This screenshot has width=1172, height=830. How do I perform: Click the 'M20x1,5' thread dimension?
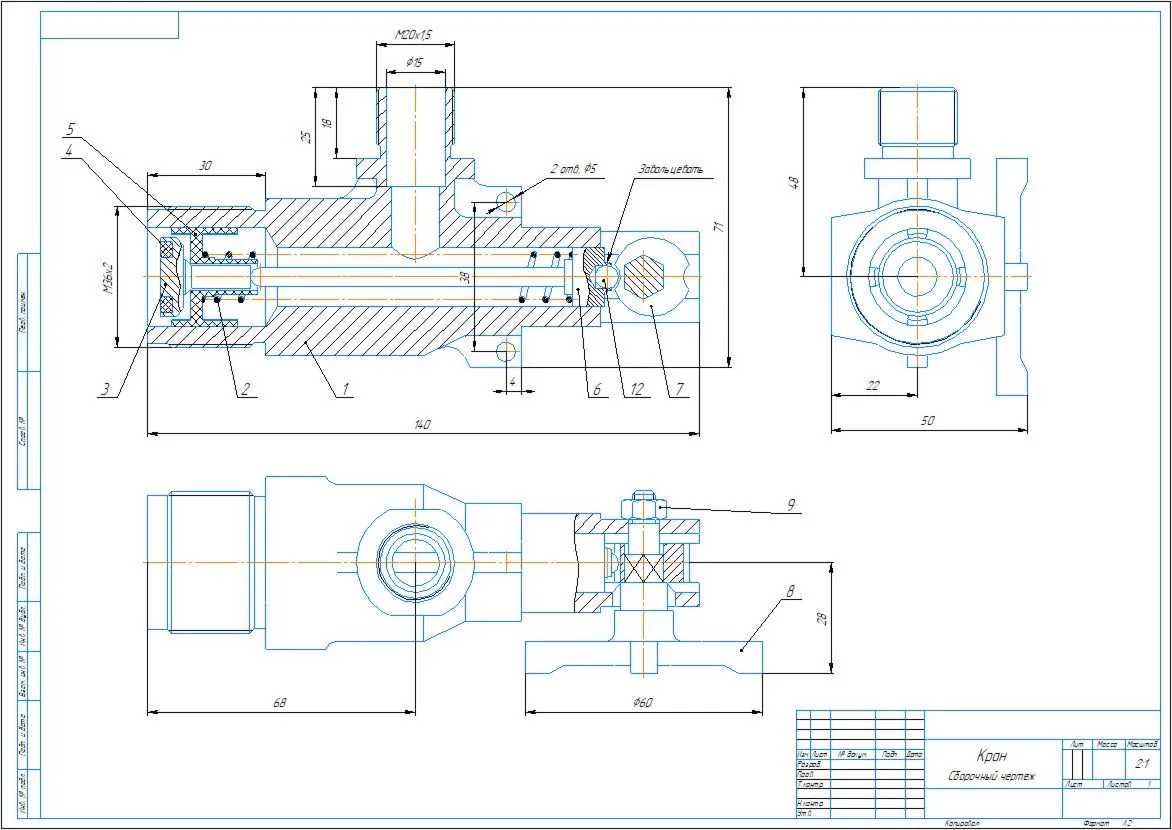pos(414,34)
